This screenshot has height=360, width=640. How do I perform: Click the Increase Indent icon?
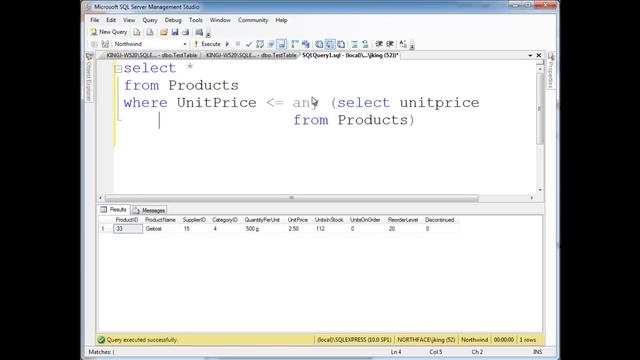pyautogui.click(x=390, y=44)
